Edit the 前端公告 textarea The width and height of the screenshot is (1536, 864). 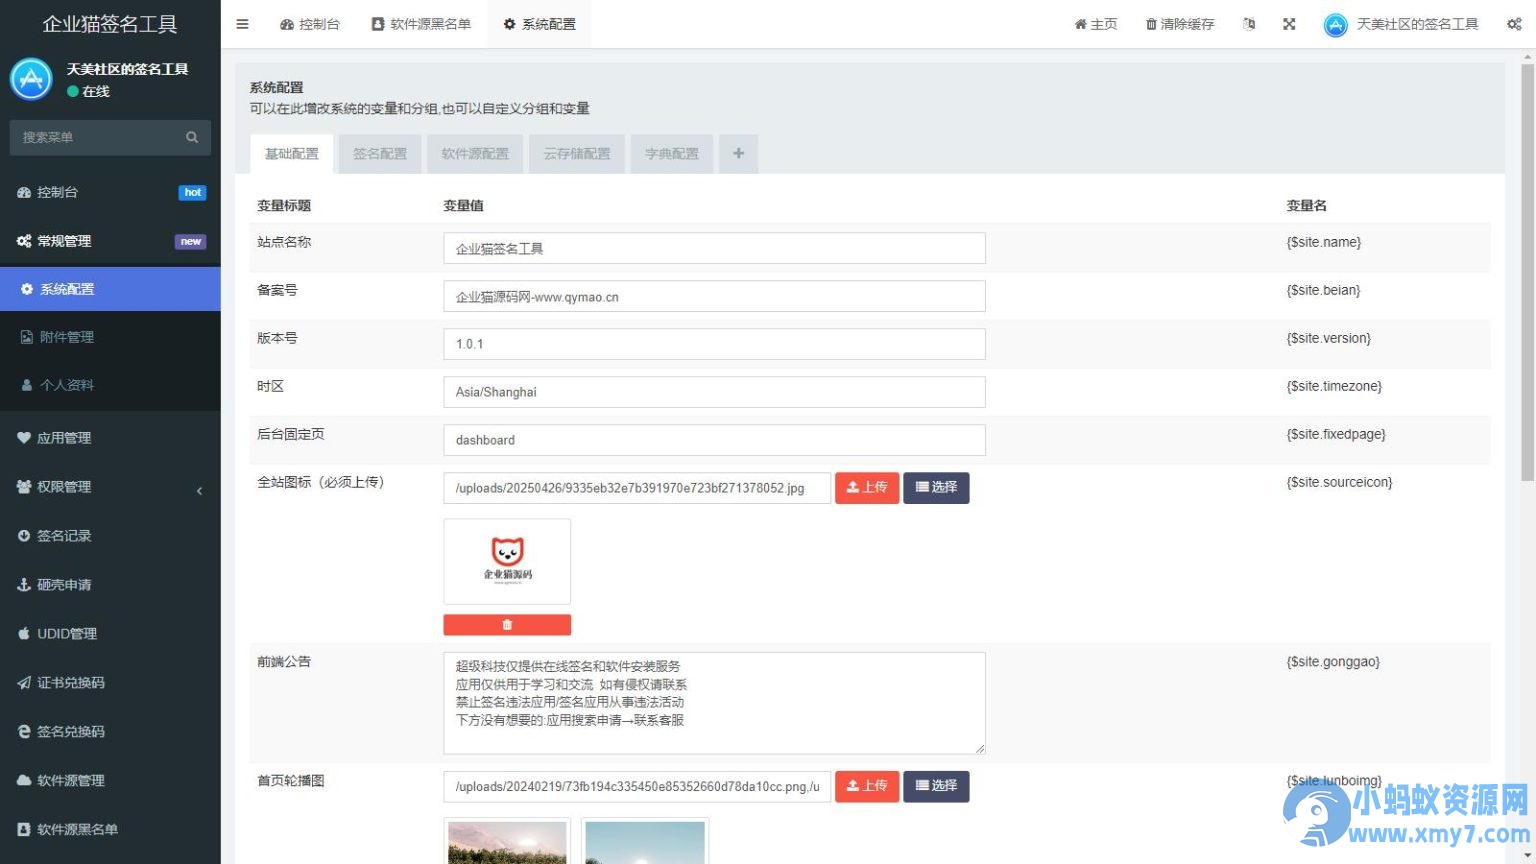point(714,703)
